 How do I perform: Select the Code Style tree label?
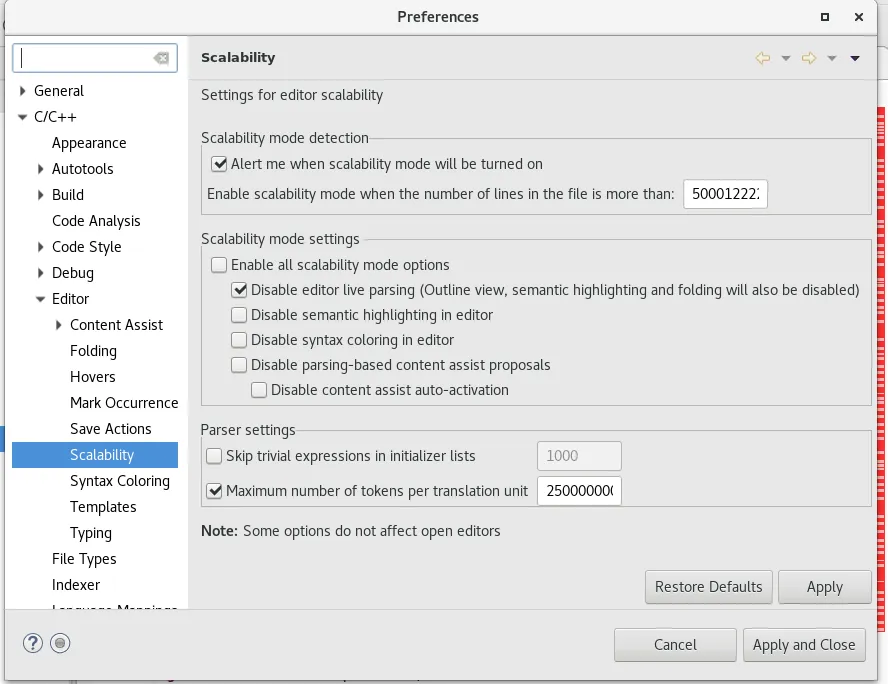[x=87, y=247]
